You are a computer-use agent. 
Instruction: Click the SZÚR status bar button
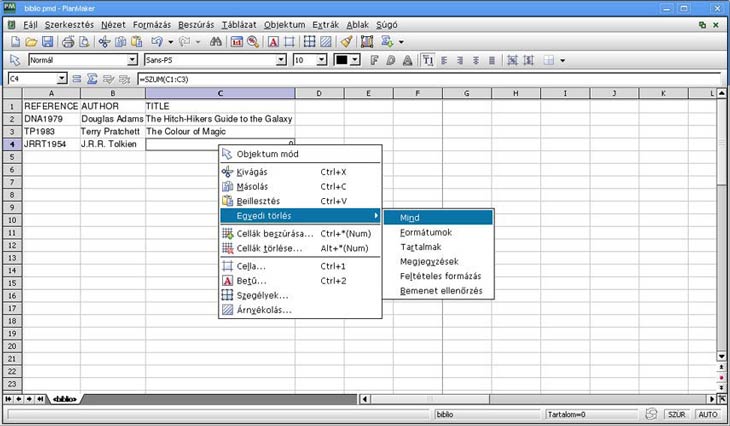[676, 414]
